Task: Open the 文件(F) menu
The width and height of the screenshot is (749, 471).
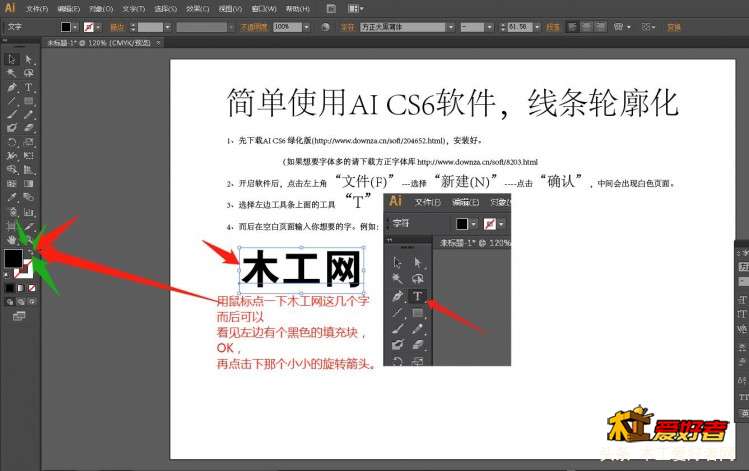Action: 37,8
